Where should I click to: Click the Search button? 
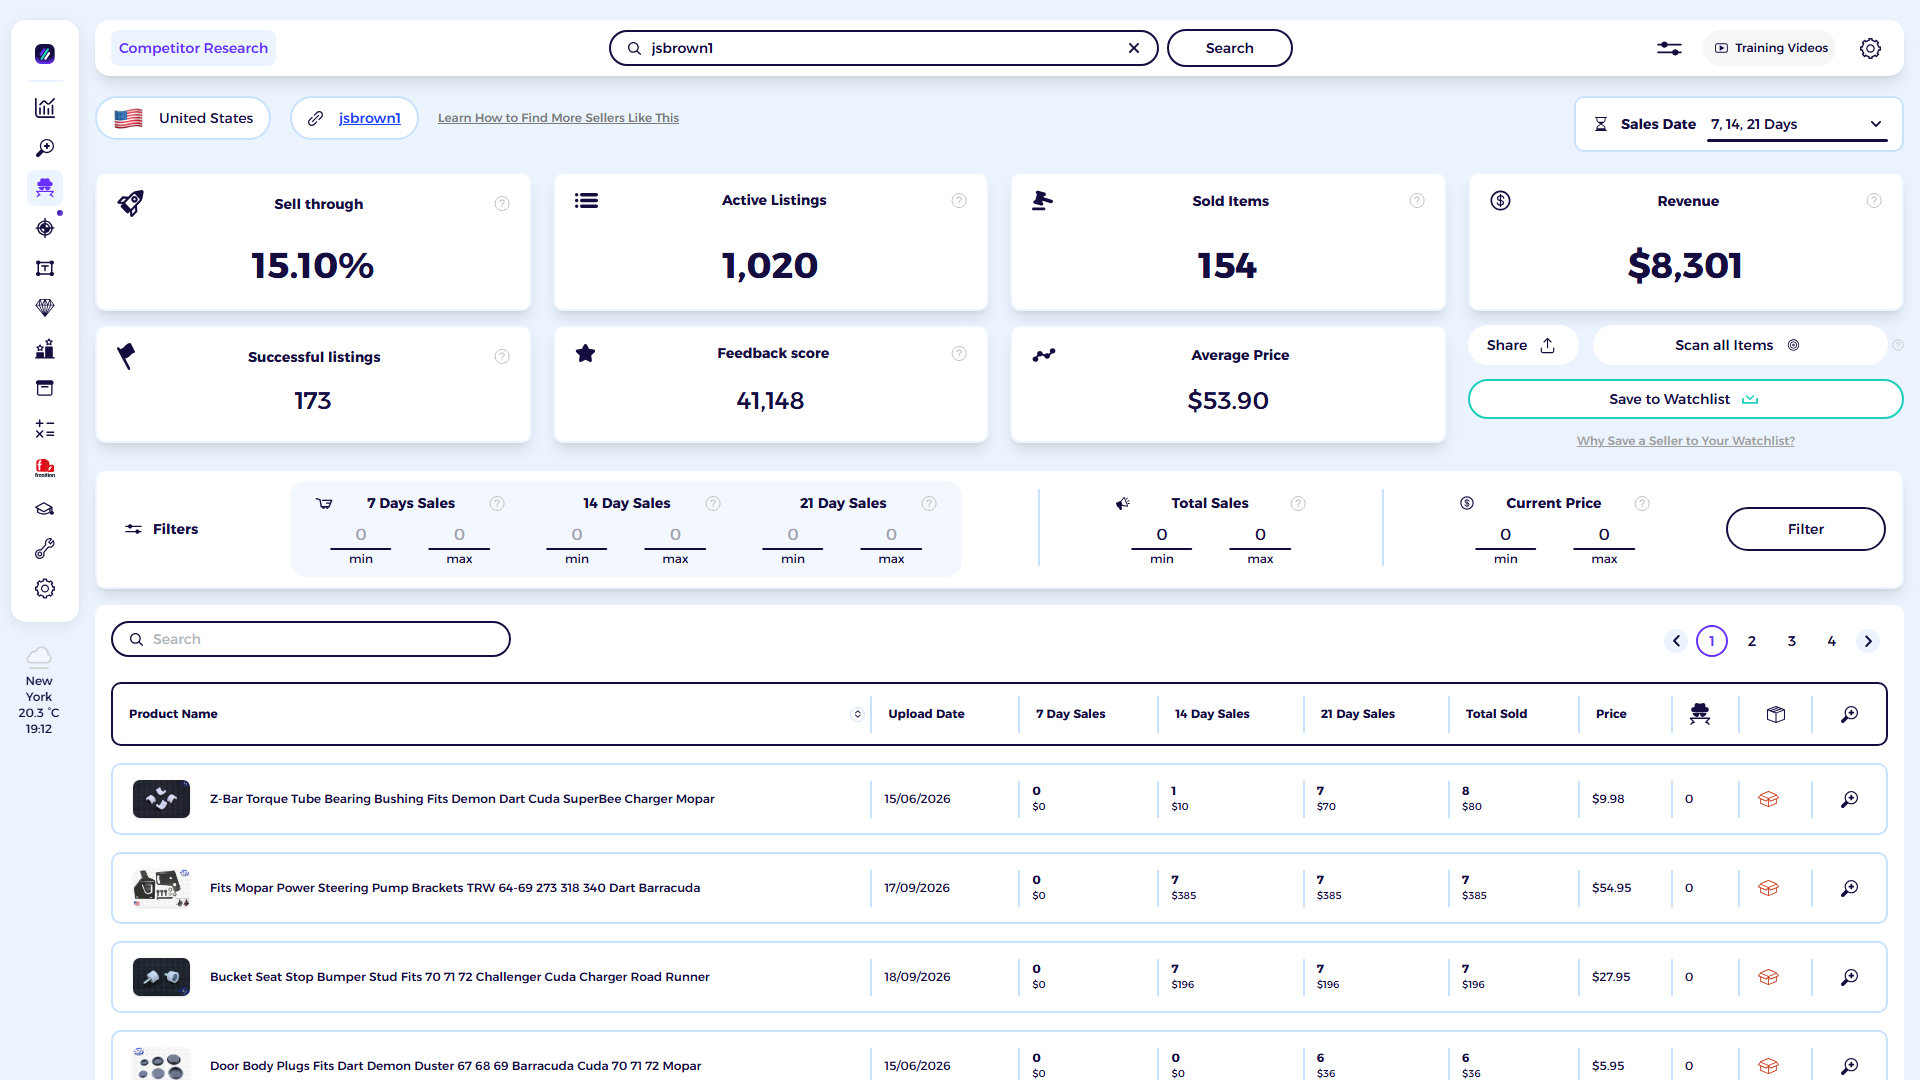click(x=1229, y=48)
